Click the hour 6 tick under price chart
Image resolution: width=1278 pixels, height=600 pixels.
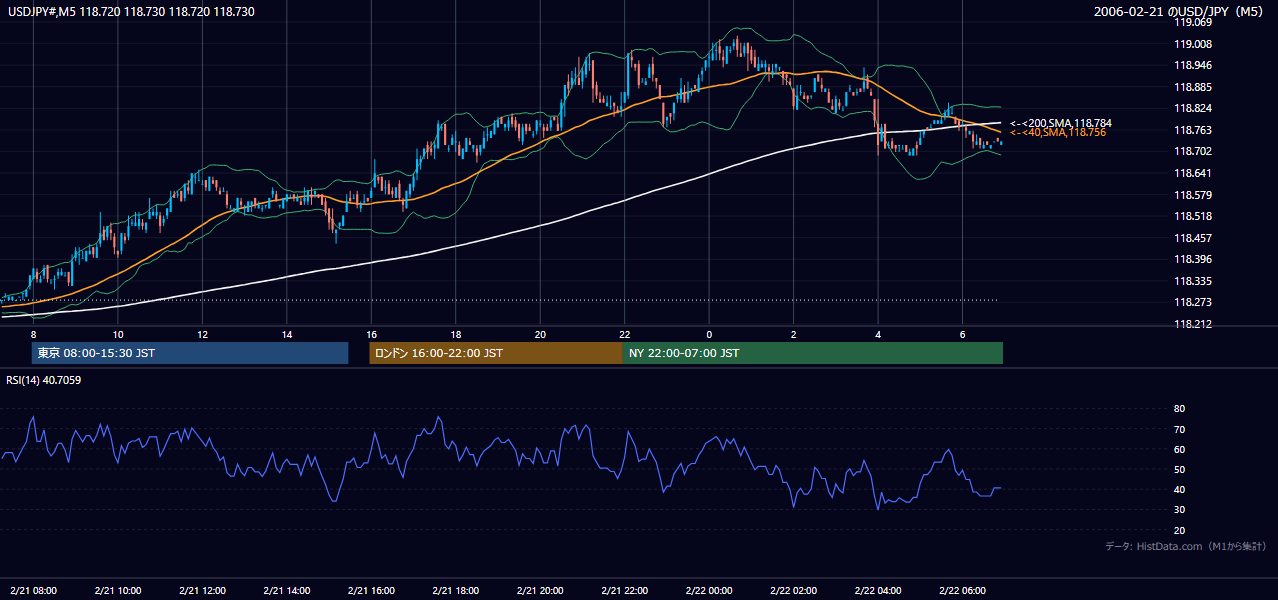962,334
